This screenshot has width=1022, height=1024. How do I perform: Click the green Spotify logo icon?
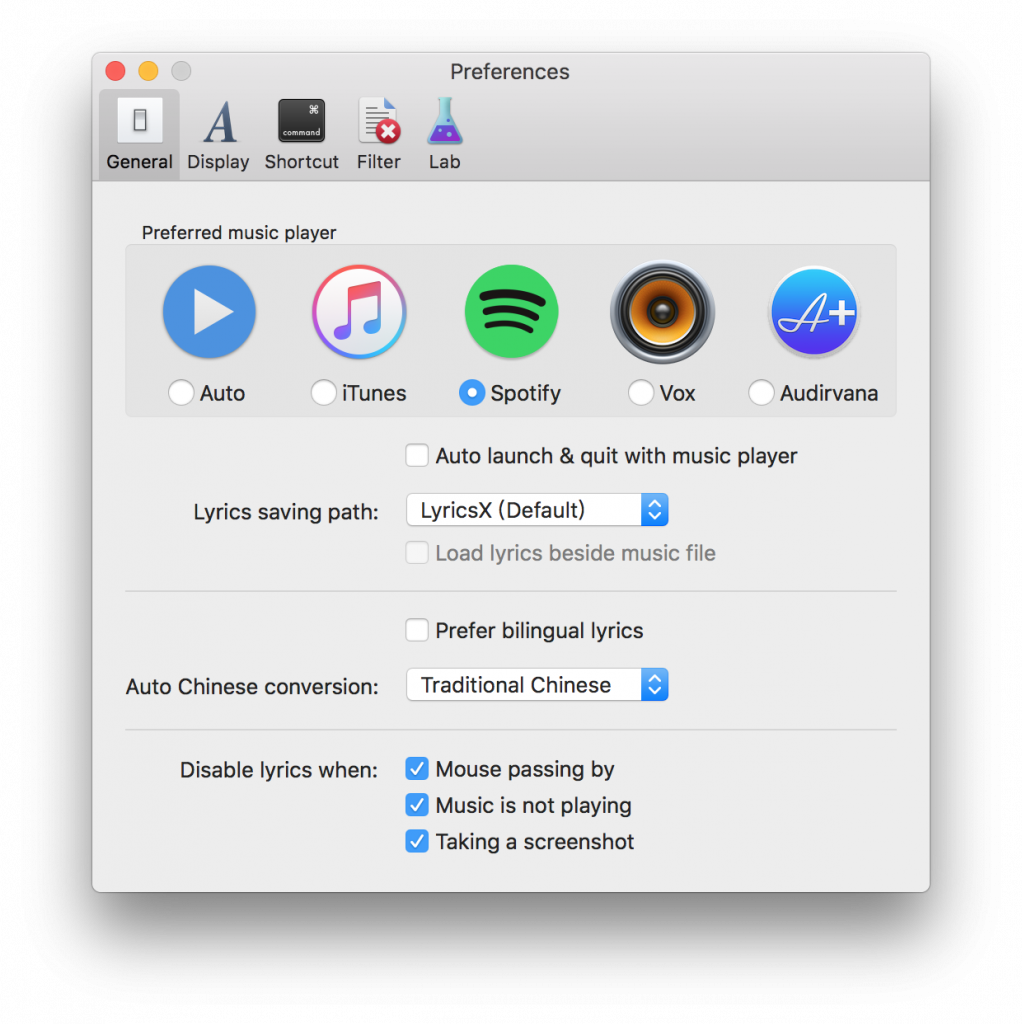pos(511,312)
